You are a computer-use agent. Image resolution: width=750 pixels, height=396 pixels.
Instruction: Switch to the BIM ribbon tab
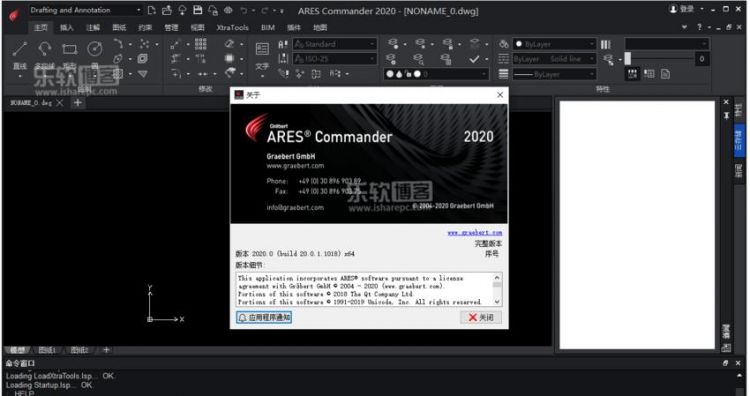268,27
